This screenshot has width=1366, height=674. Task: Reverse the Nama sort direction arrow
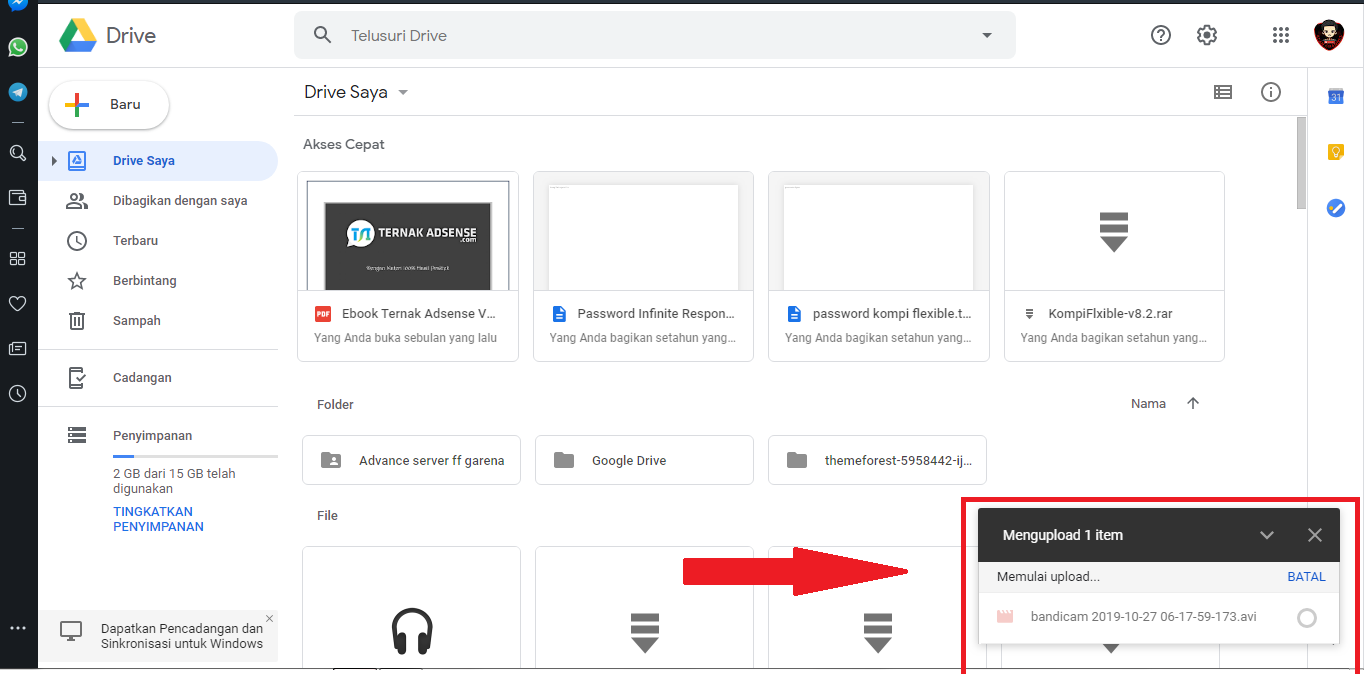(x=1192, y=404)
